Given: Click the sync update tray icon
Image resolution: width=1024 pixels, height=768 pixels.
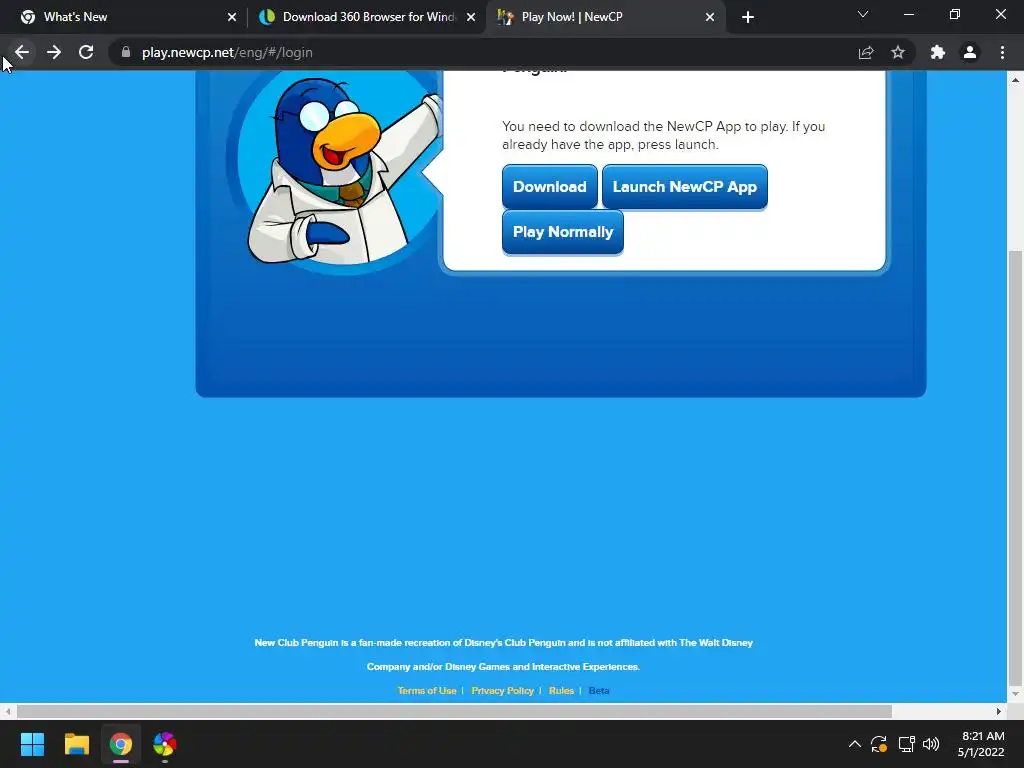Looking at the screenshot, I should coord(879,744).
